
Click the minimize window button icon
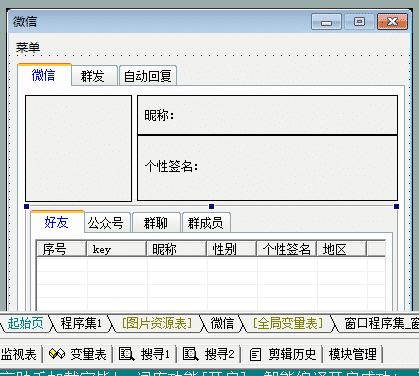(326, 22)
